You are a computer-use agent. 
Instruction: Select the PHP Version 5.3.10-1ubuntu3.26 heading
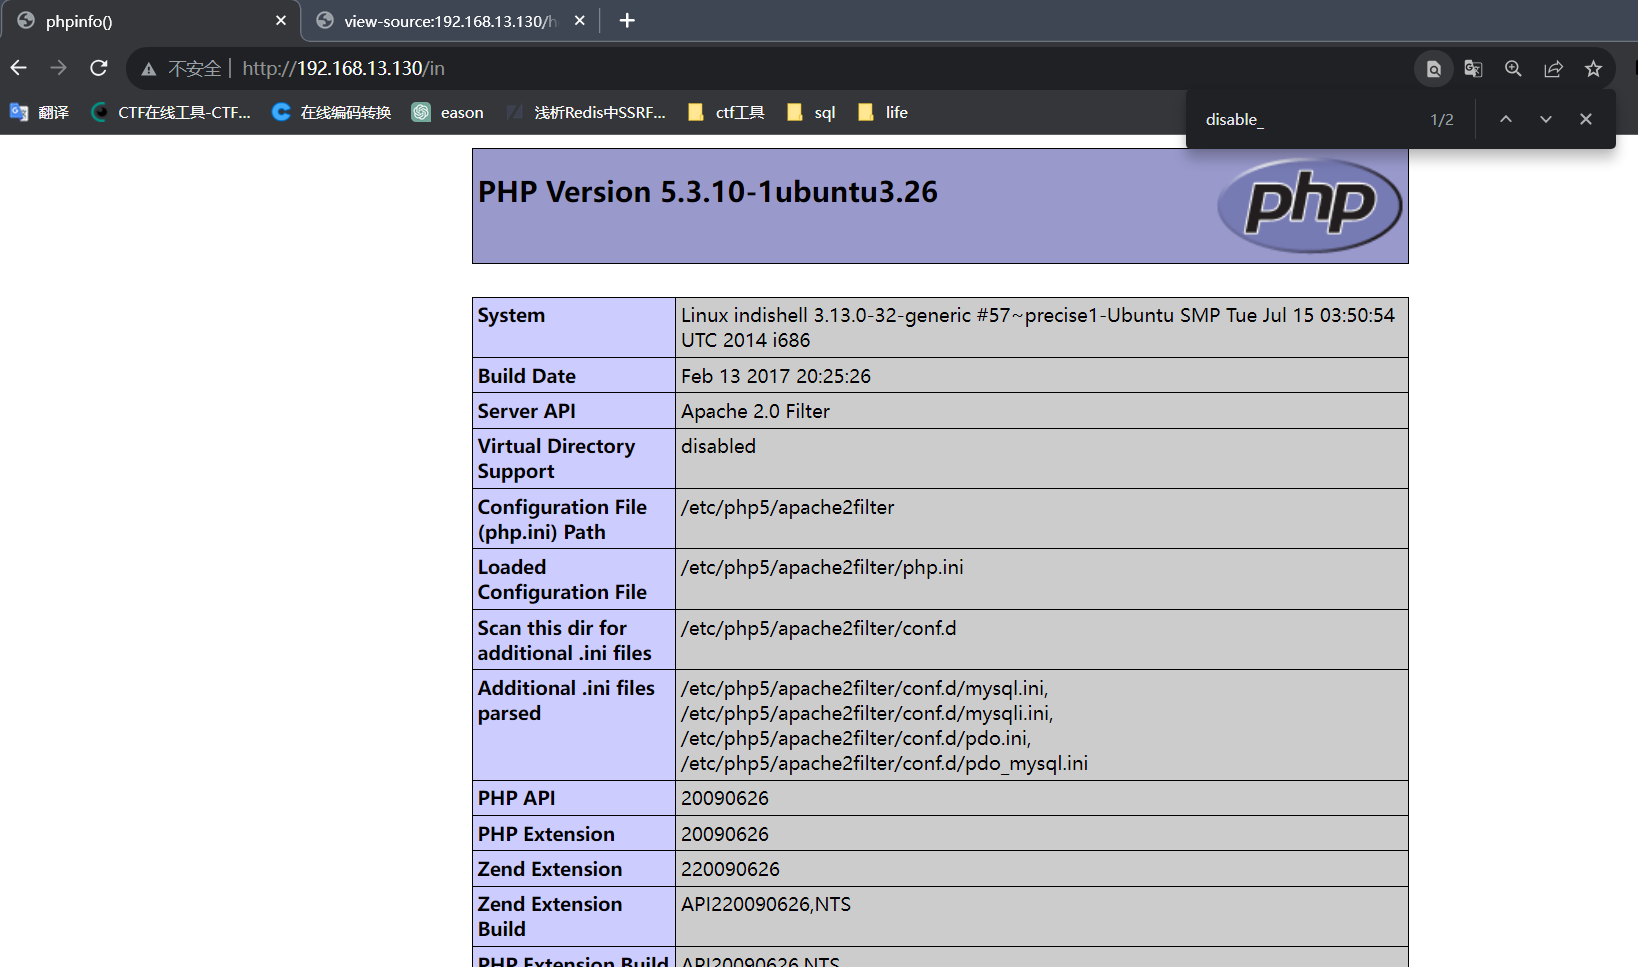(x=708, y=192)
